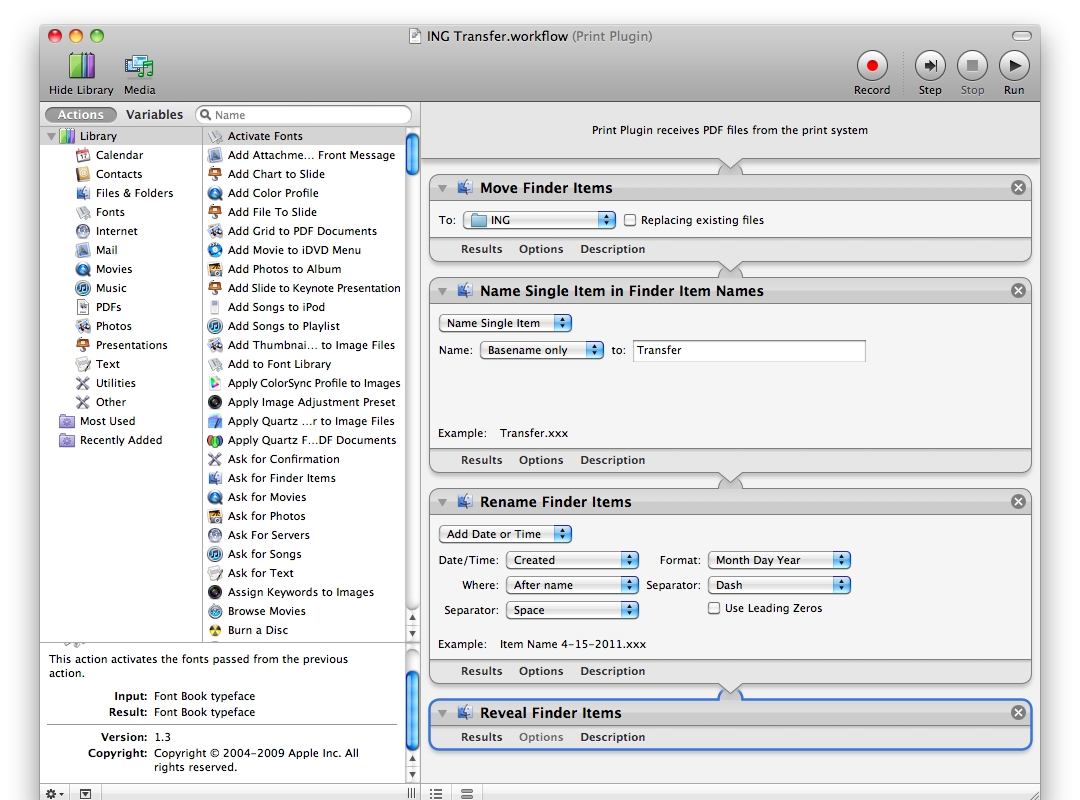Screen dimensions: 1080x800
Task: Open the Space separator dropdown
Action: click(572, 610)
